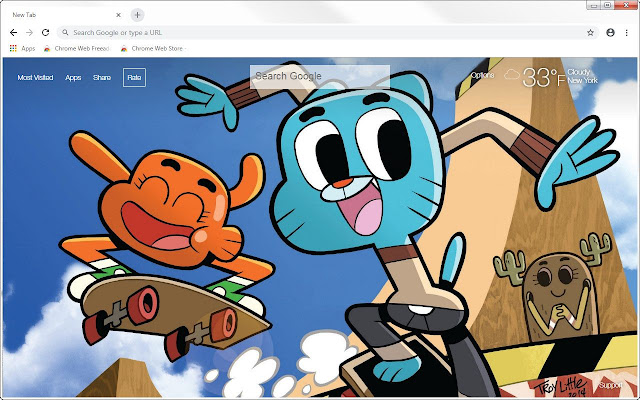Click the forward navigation arrow

click(x=29, y=33)
